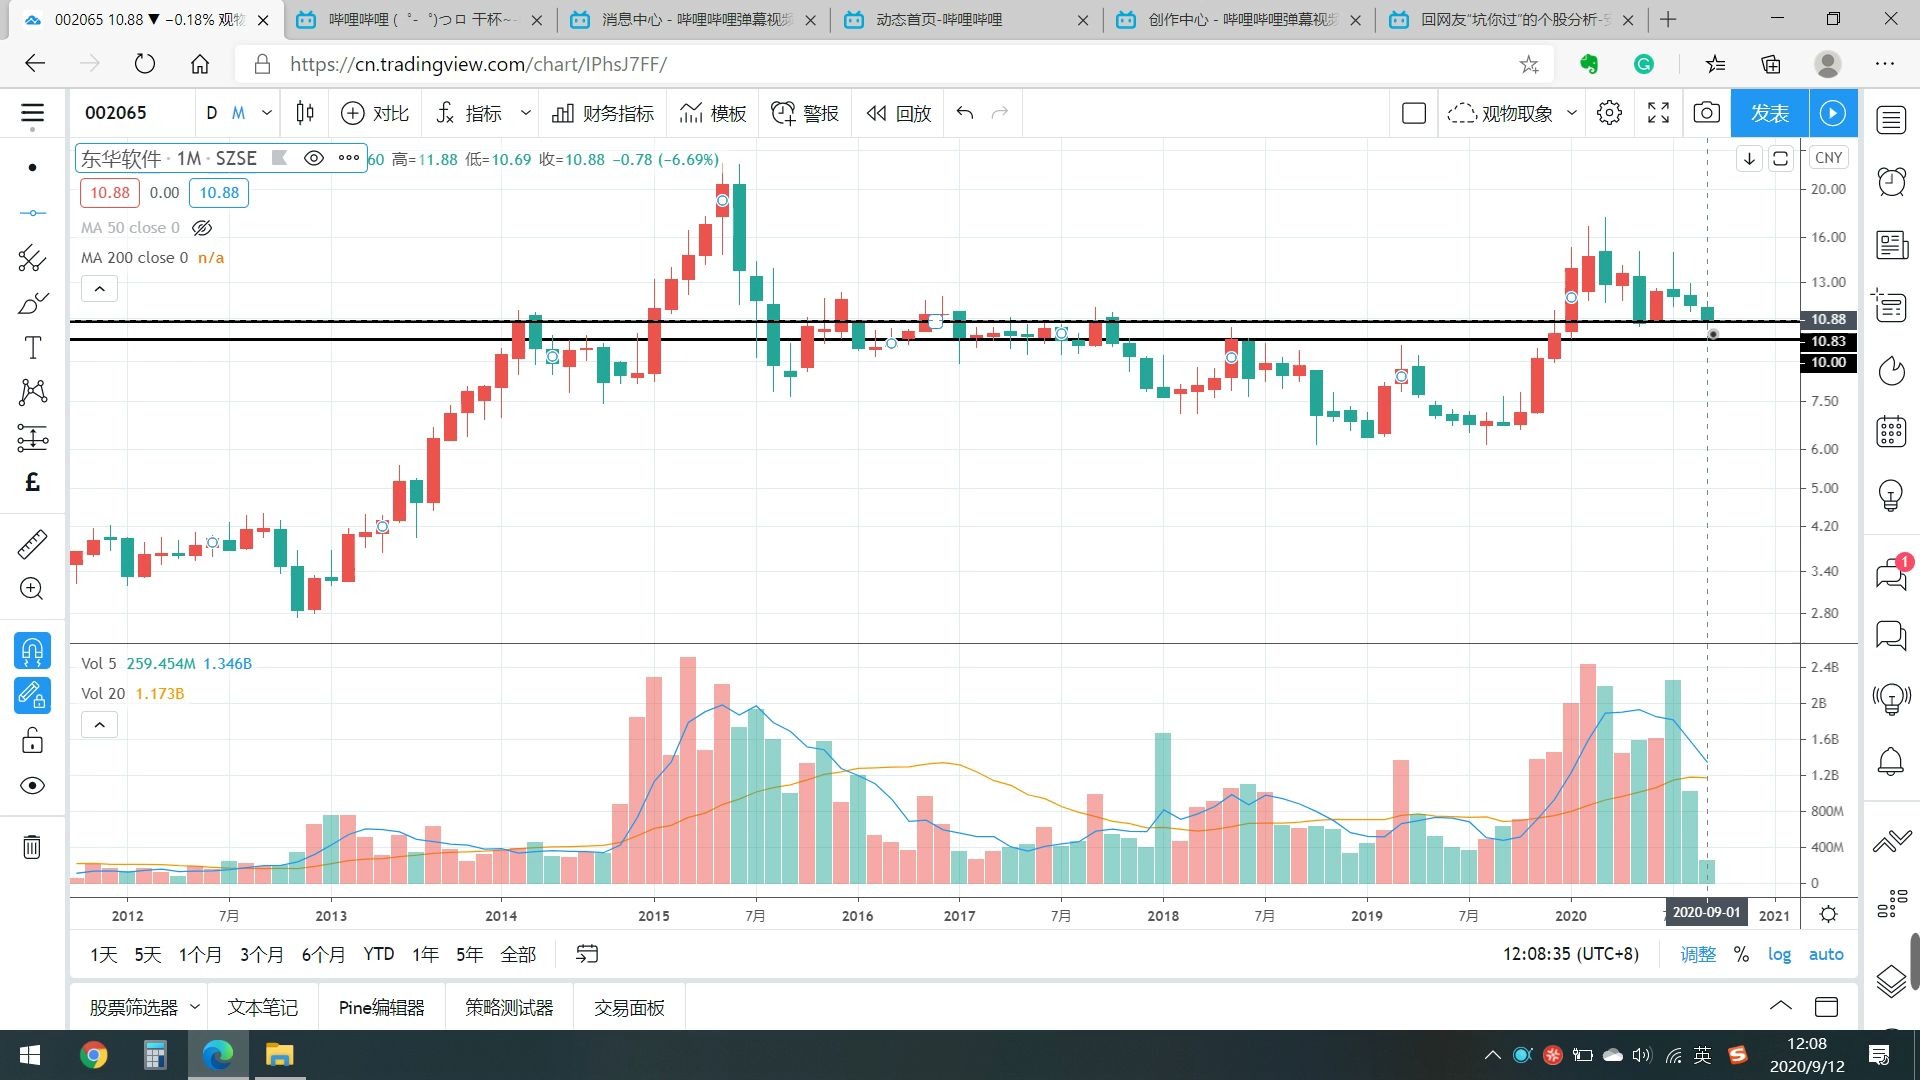
Task: Activate the zoom in tool
Action: (32, 588)
